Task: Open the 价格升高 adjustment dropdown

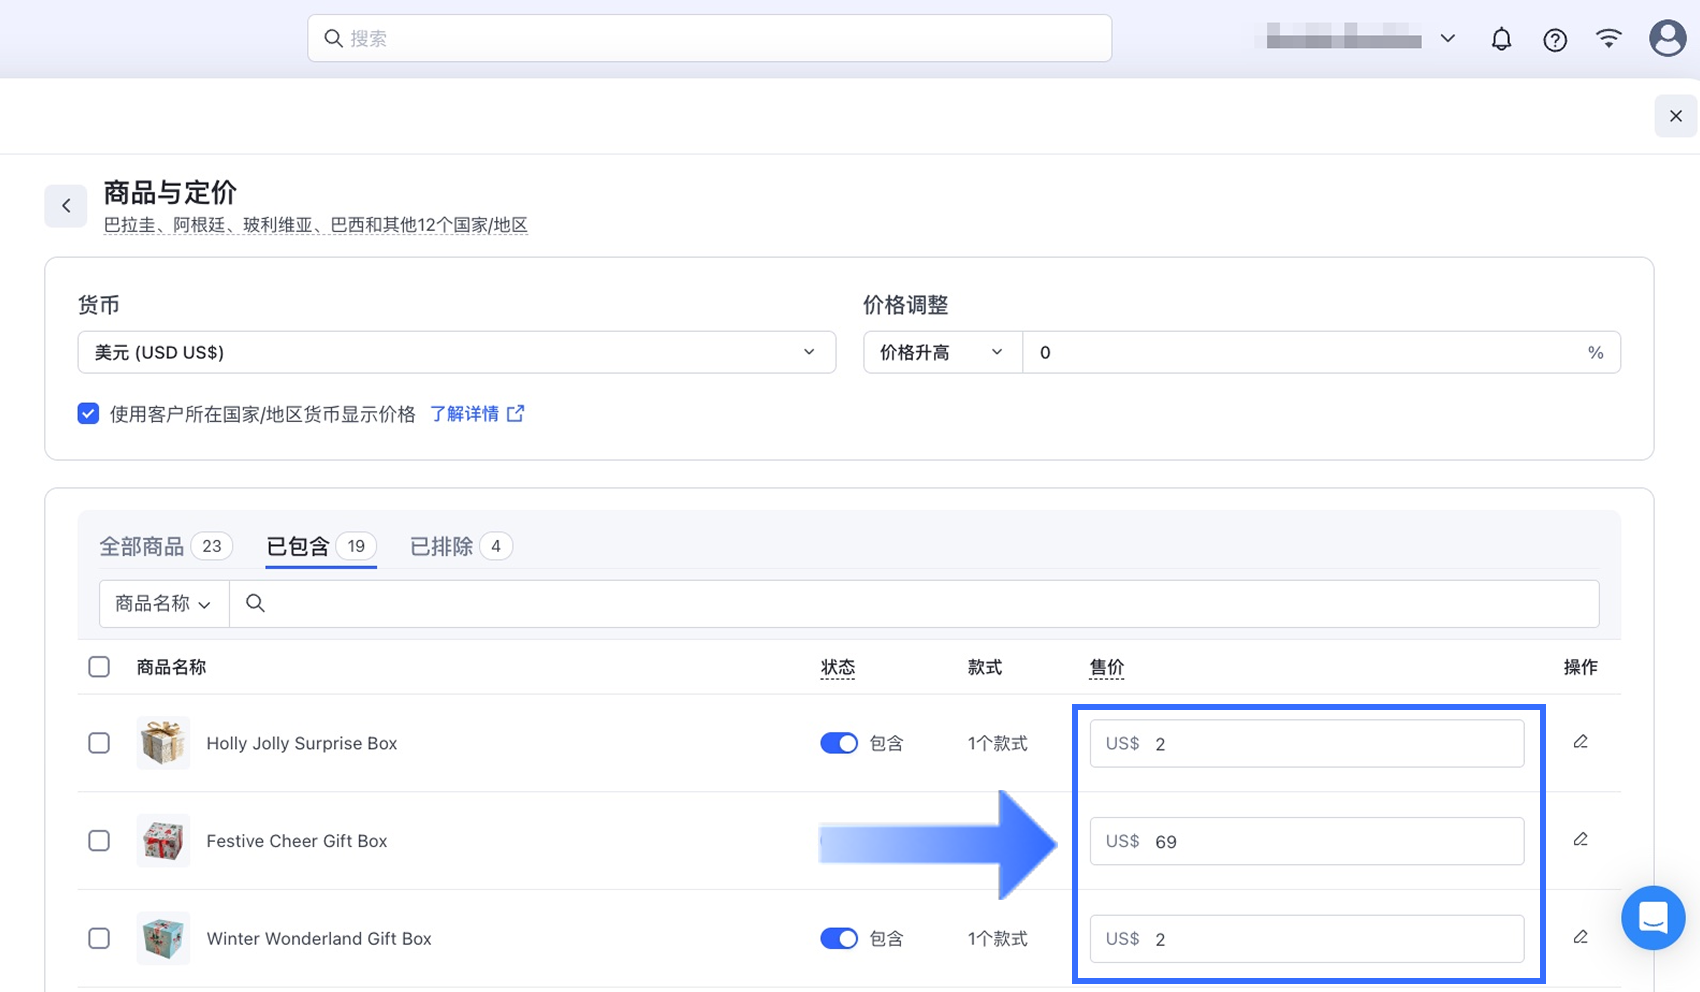Action: click(942, 352)
